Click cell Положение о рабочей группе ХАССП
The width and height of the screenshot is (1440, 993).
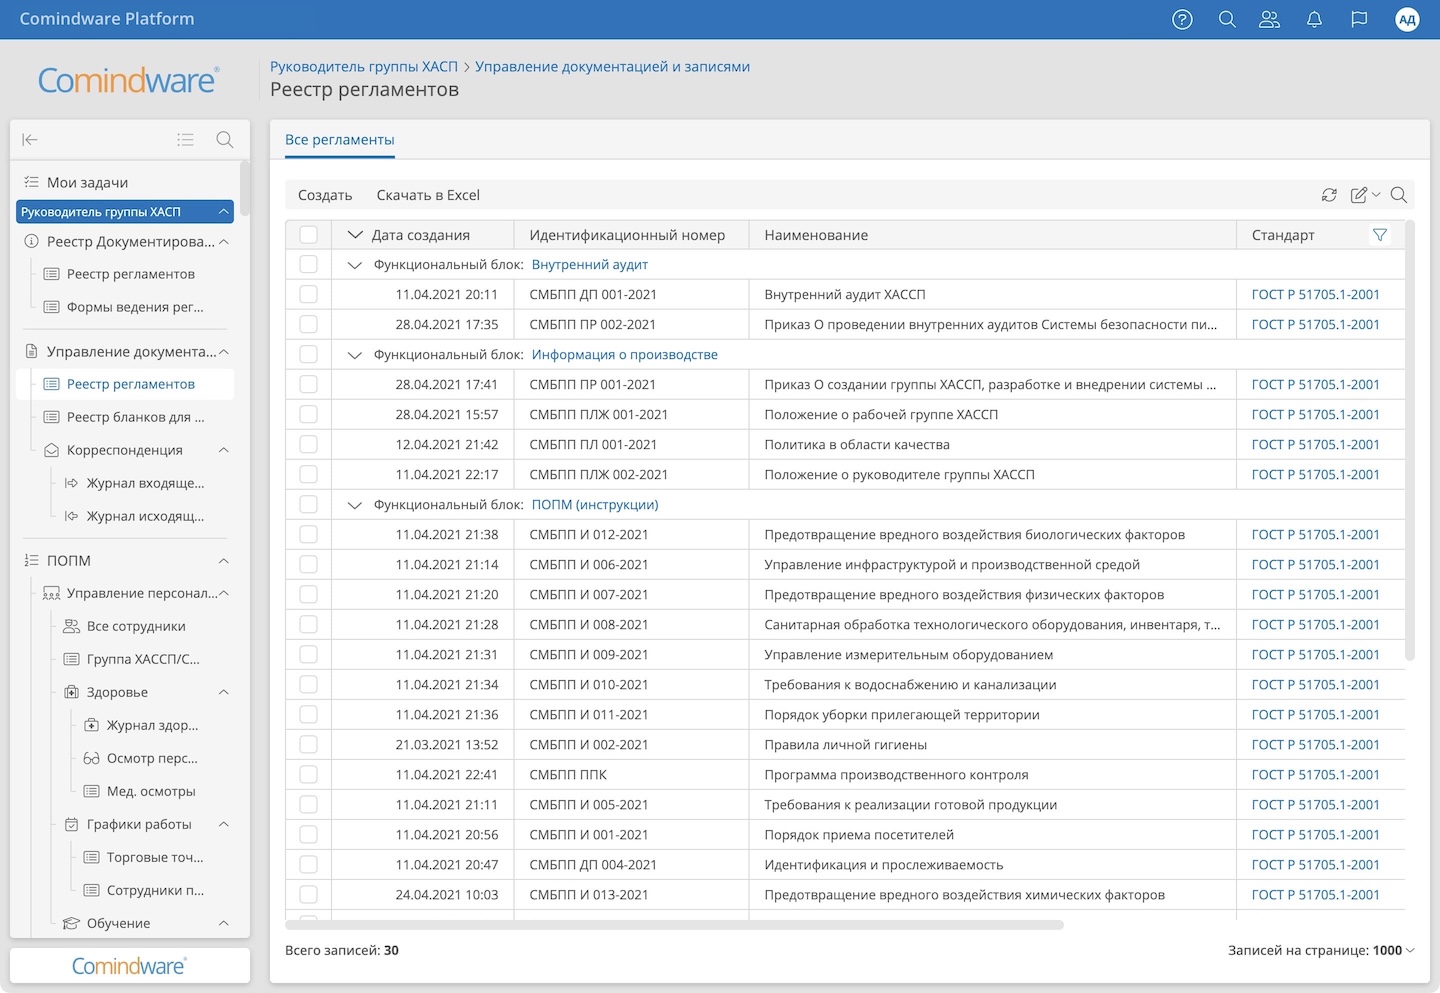881,414
